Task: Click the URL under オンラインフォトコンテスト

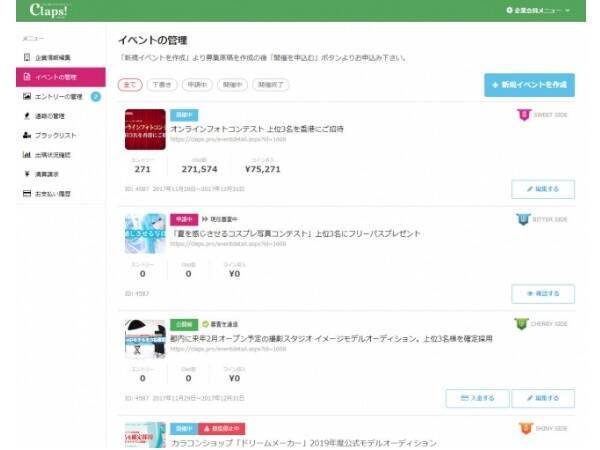Action: coord(228,140)
